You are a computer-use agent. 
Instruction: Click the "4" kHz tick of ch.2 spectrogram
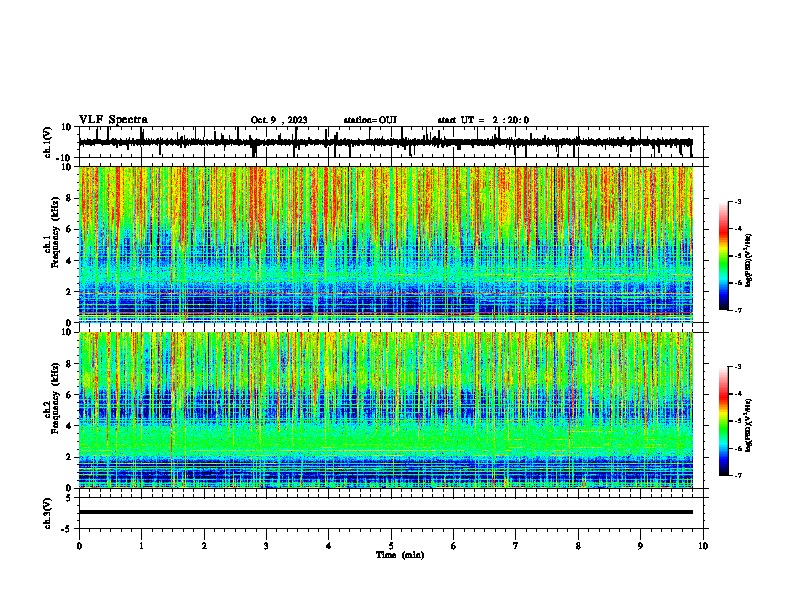(69, 426)
